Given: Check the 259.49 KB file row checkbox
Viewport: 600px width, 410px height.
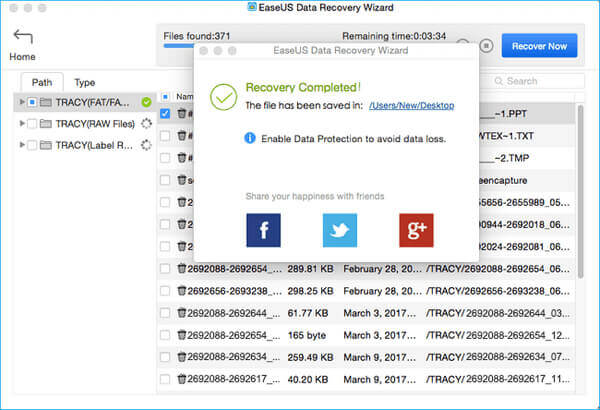Looking at the screenshot, I should [165, 357].
